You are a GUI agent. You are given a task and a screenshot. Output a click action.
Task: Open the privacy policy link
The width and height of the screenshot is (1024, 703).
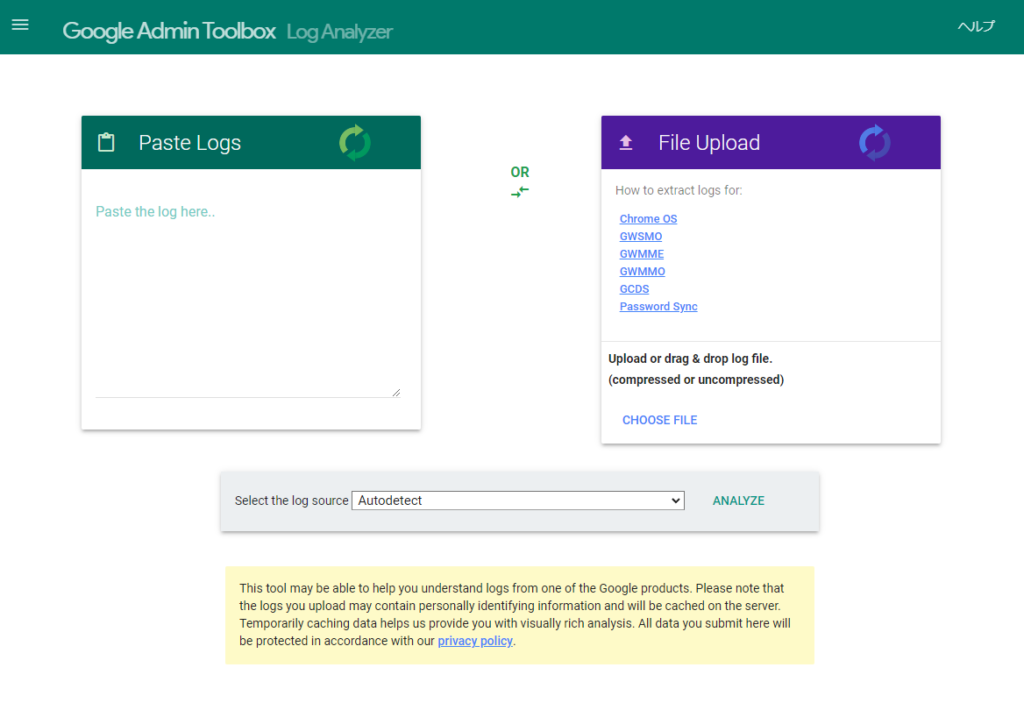[475, 641]
